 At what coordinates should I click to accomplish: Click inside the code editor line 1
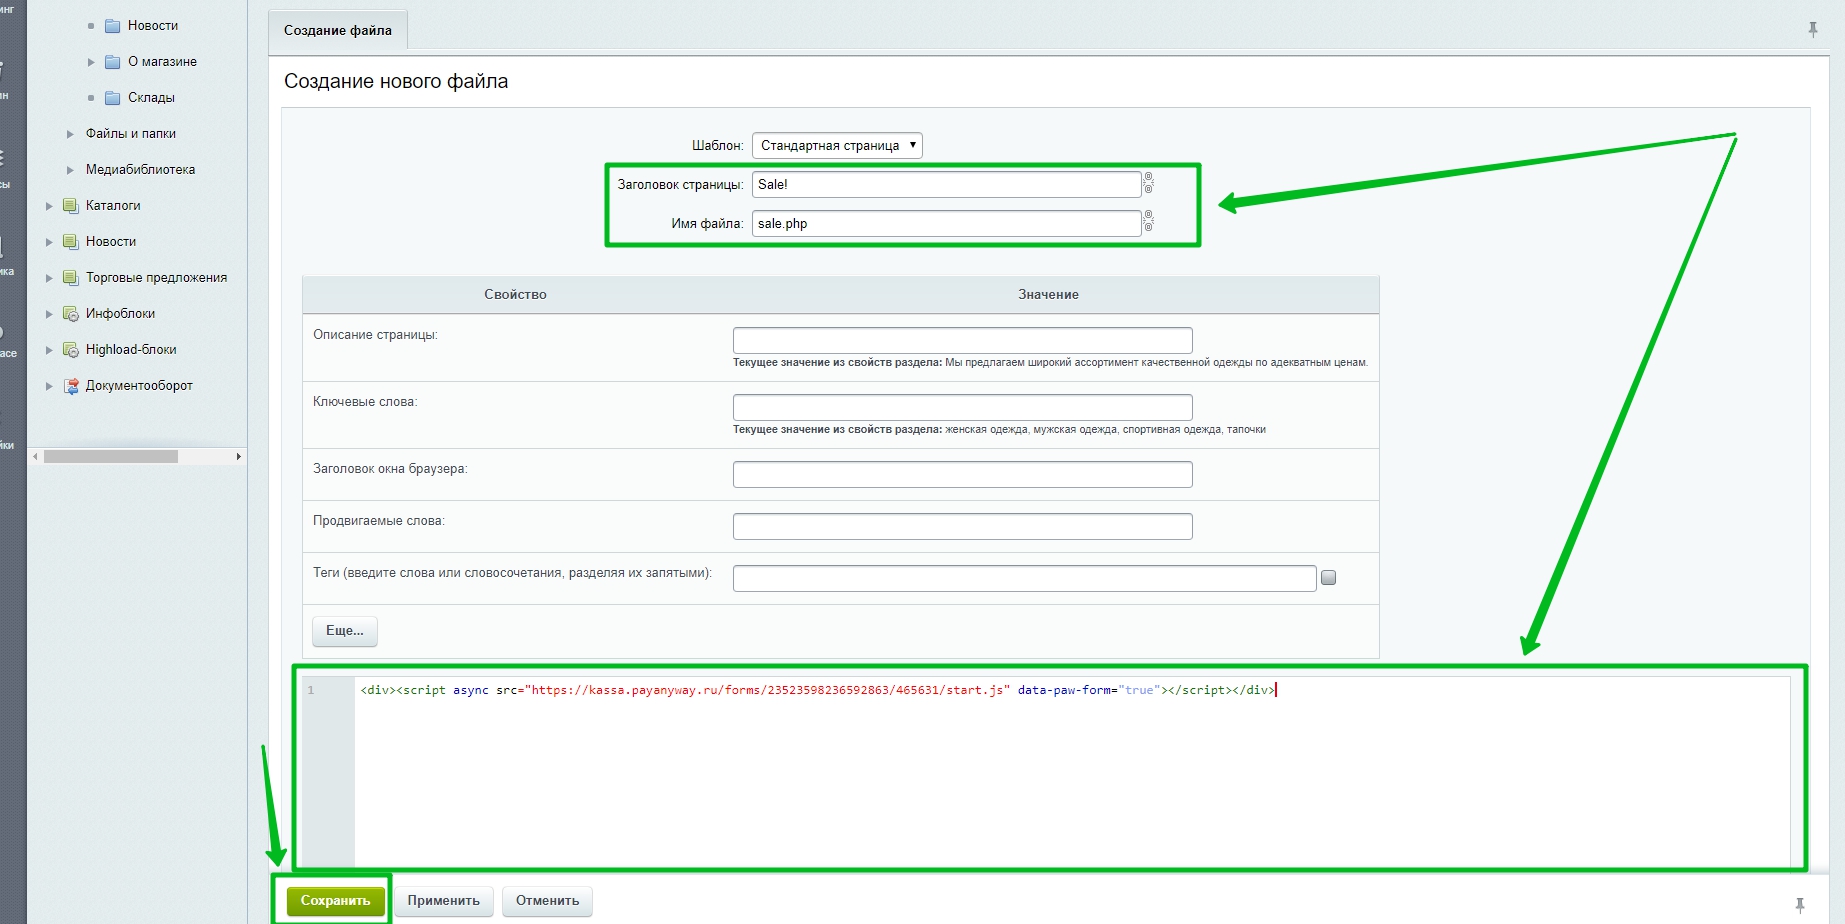tap(818, 690)
